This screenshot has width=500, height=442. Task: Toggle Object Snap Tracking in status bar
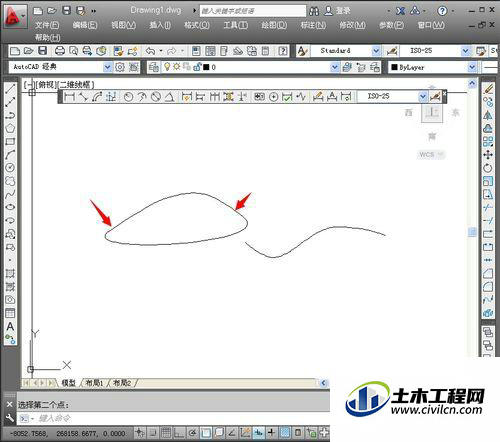click(232, 433)
